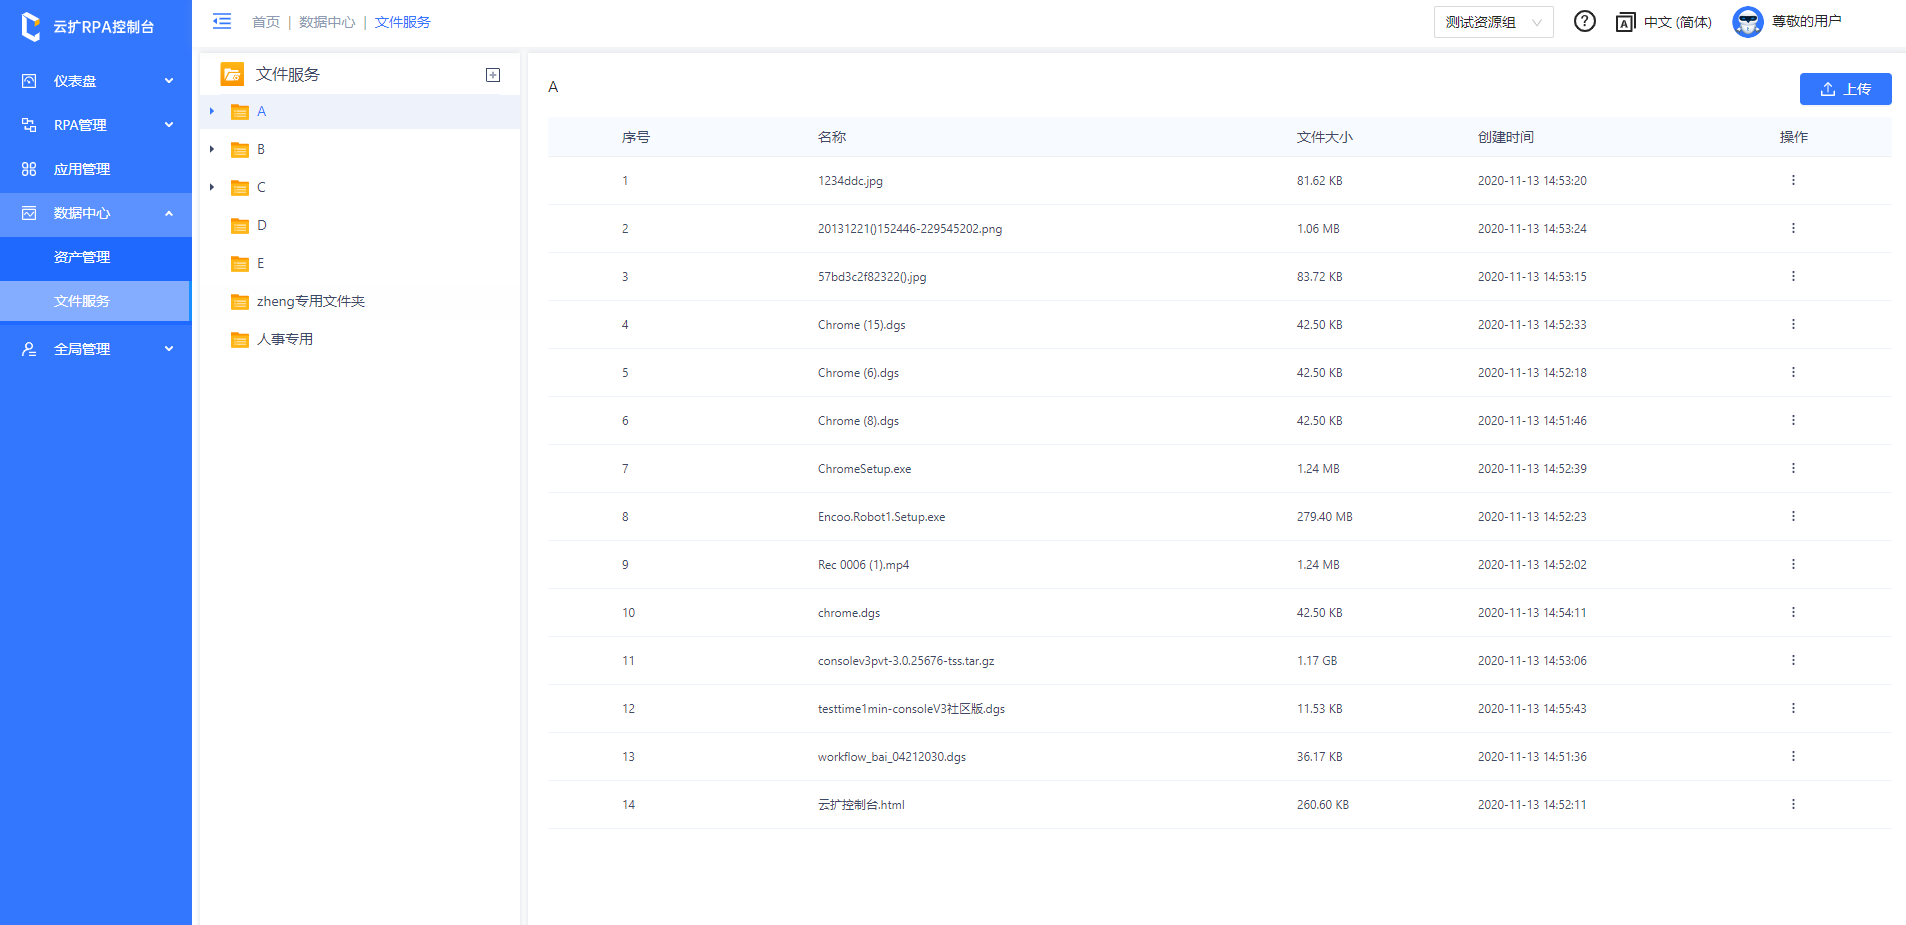Viewport: 1906px width, 925px height.
Task: Select the 人事专用 folder in the tree
Action: tap(284, 339)
